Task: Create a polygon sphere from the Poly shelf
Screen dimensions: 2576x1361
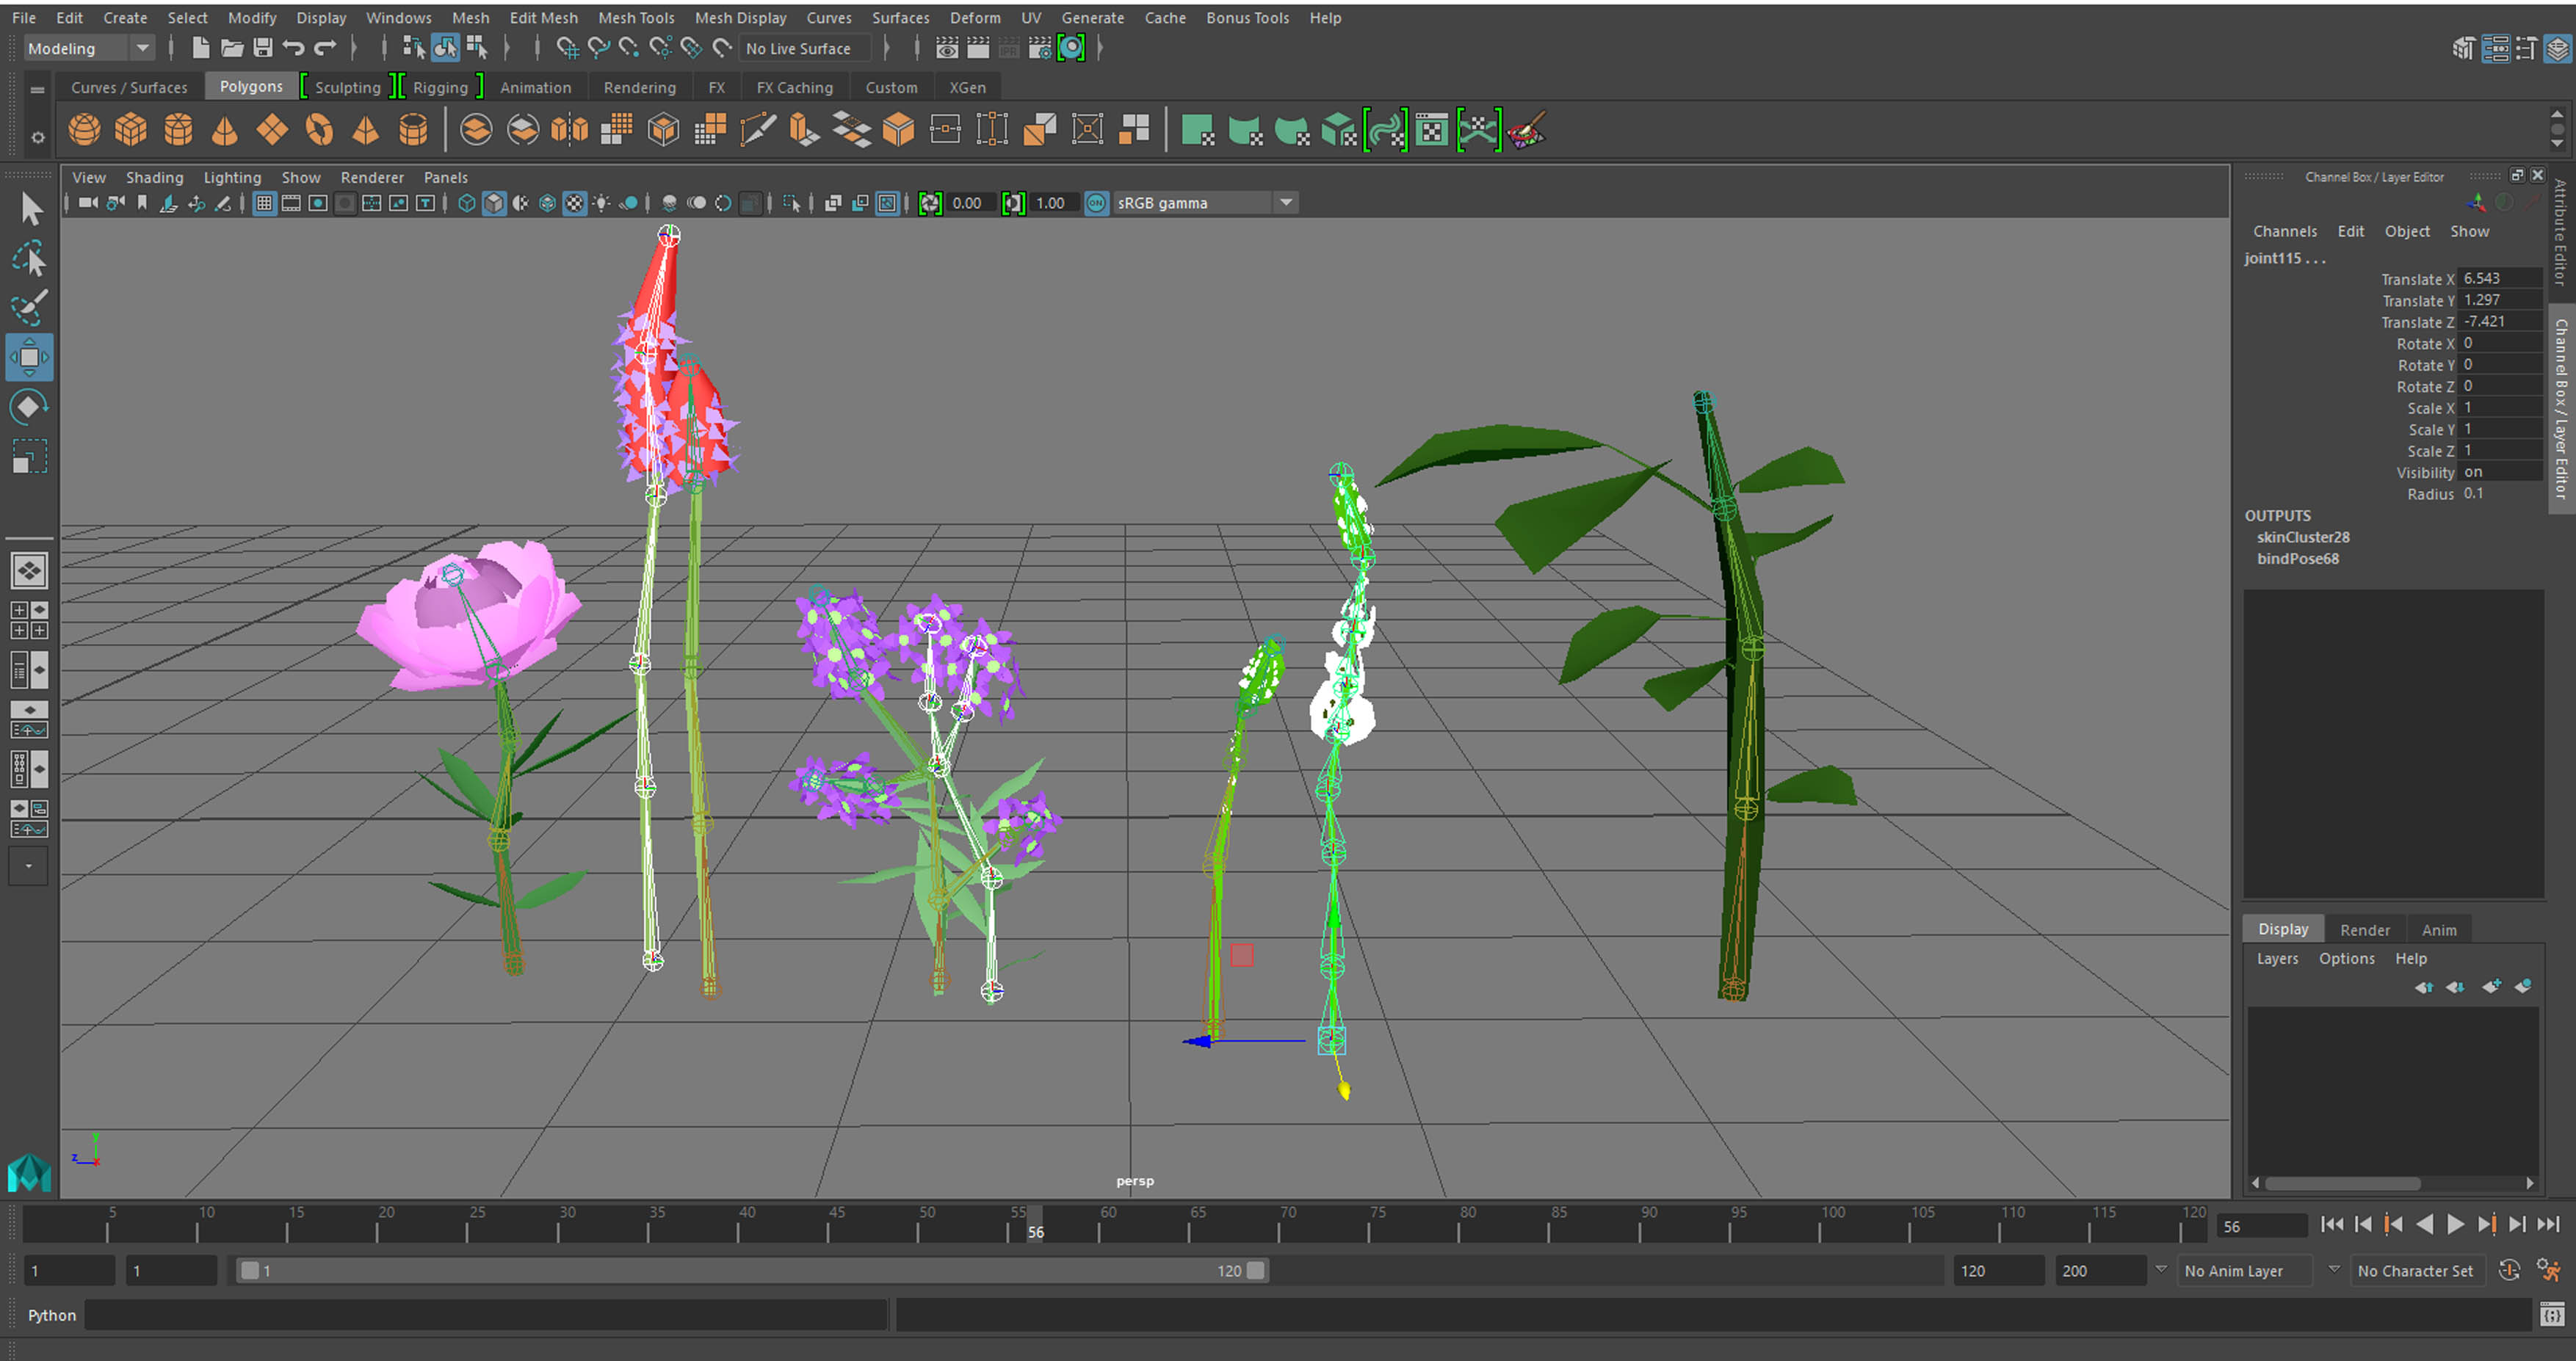Action: tap(84, 129)
